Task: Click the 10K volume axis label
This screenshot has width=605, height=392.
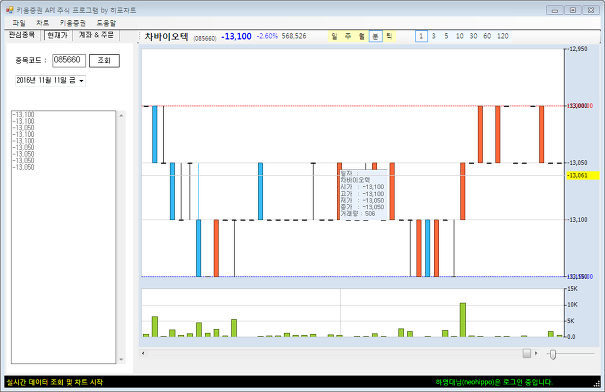Action: [573, 305]
